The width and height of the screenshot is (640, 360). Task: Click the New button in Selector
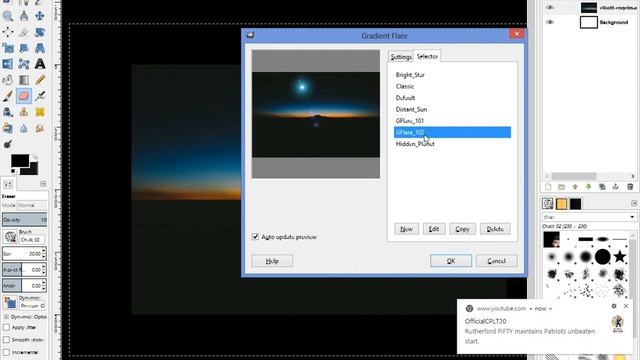[x=406, y=229]
